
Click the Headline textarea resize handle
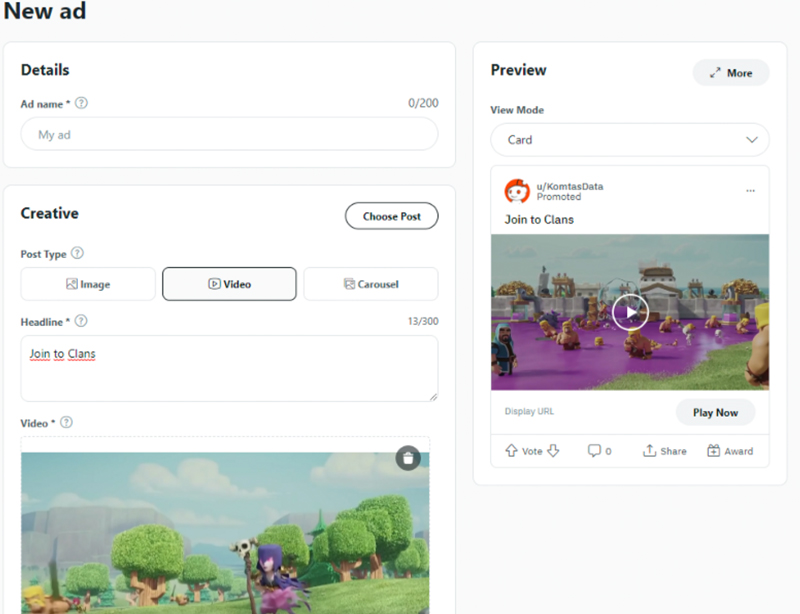(x=433, y=397)
